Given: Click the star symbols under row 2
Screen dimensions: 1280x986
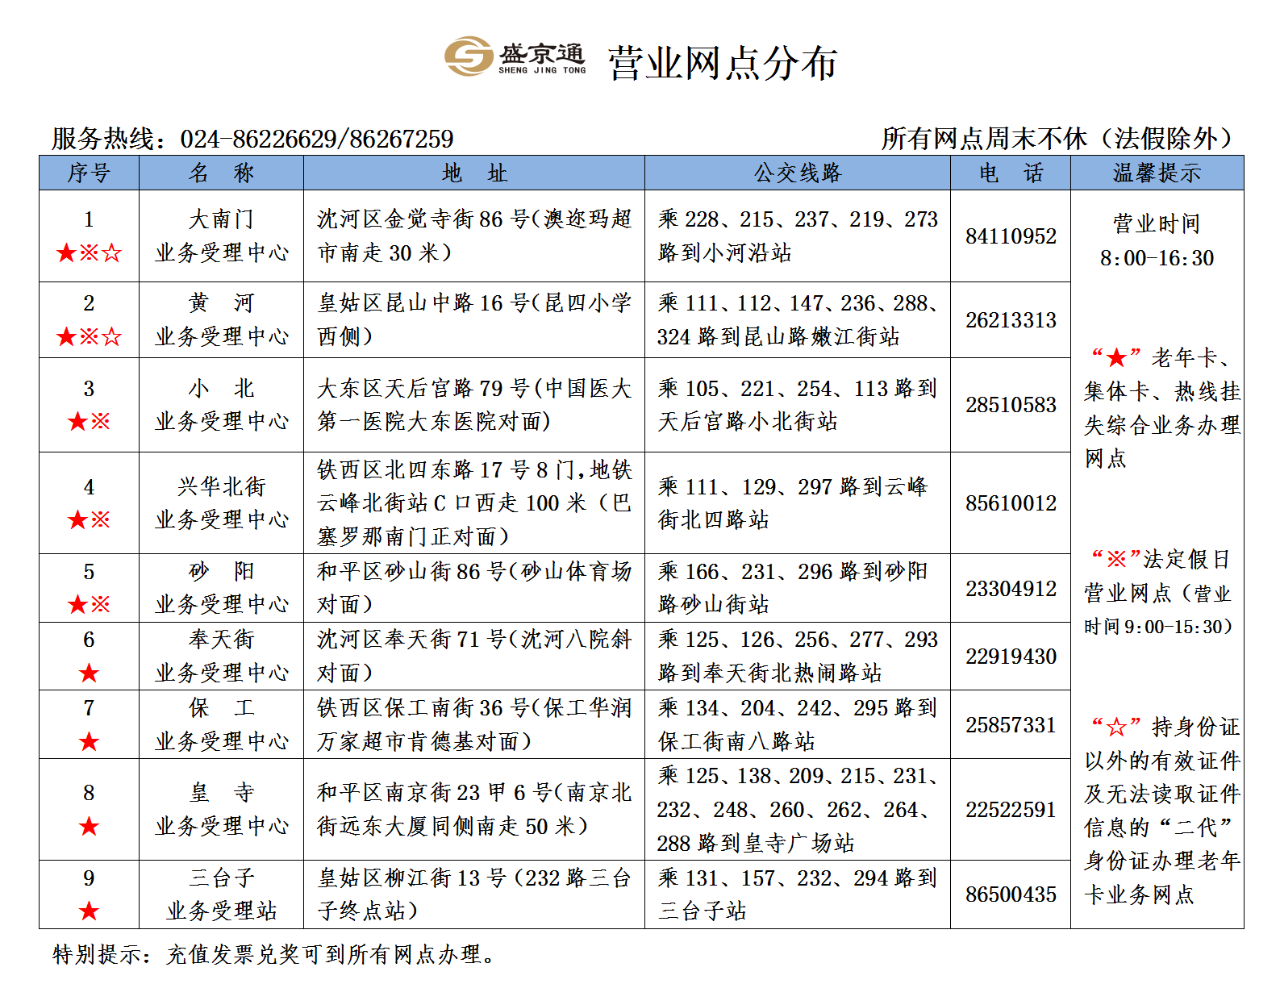Looking at the screenshot, I should (x=89, y=337).
